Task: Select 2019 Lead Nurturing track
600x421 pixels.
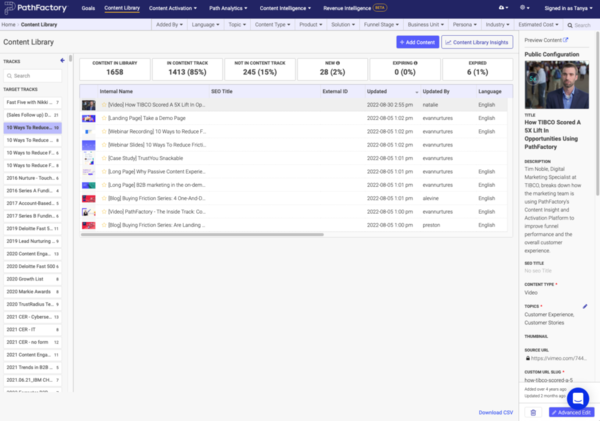Action: pos(33,241)
